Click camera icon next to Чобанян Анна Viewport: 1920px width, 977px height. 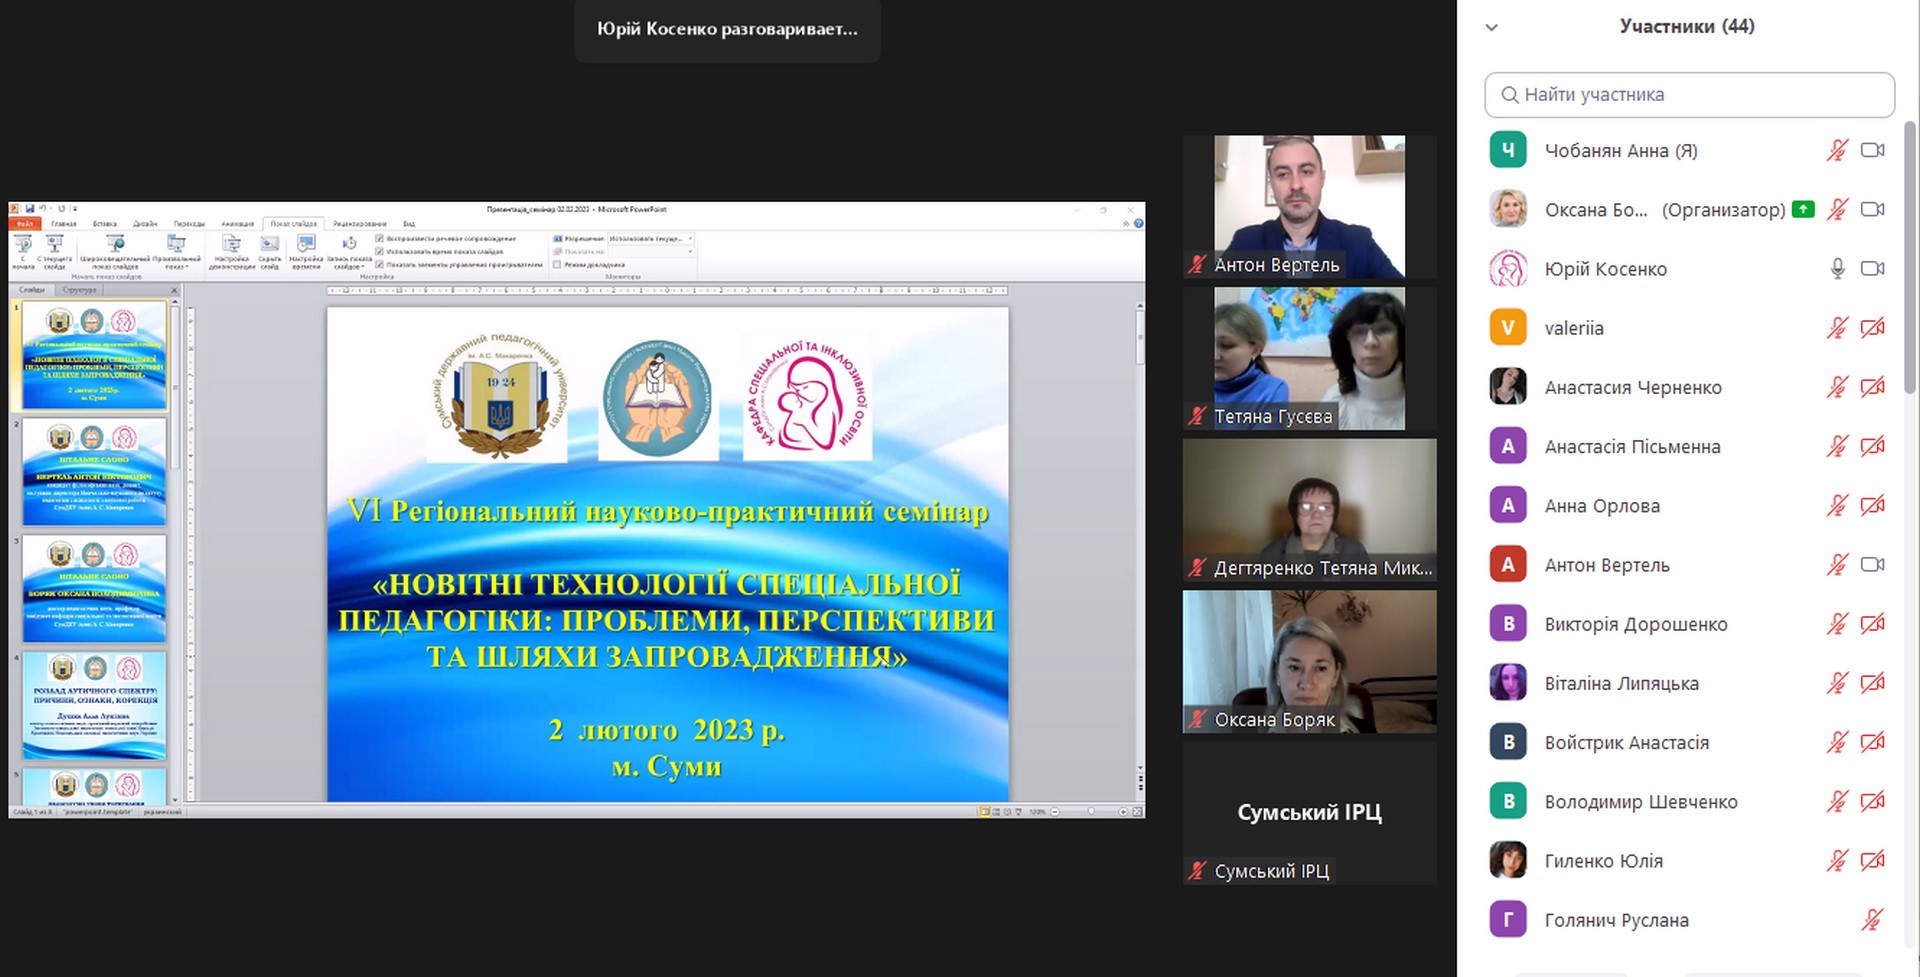coord(1872,151)
